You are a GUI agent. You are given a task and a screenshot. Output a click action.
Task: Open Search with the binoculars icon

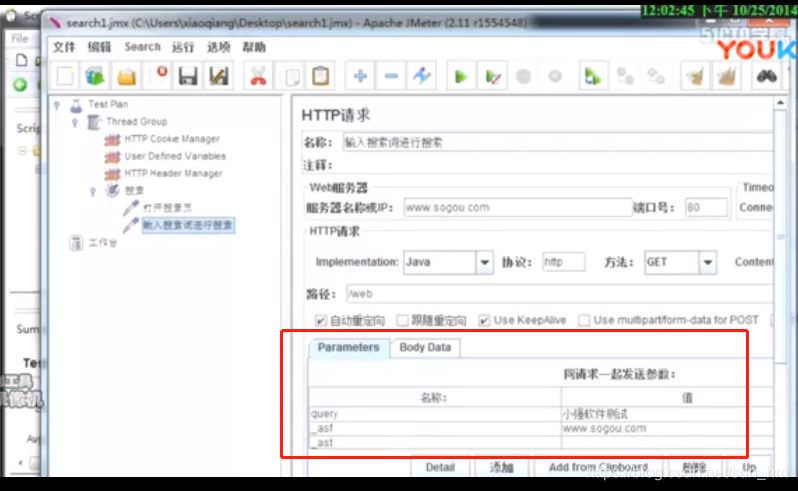(766, 76)
